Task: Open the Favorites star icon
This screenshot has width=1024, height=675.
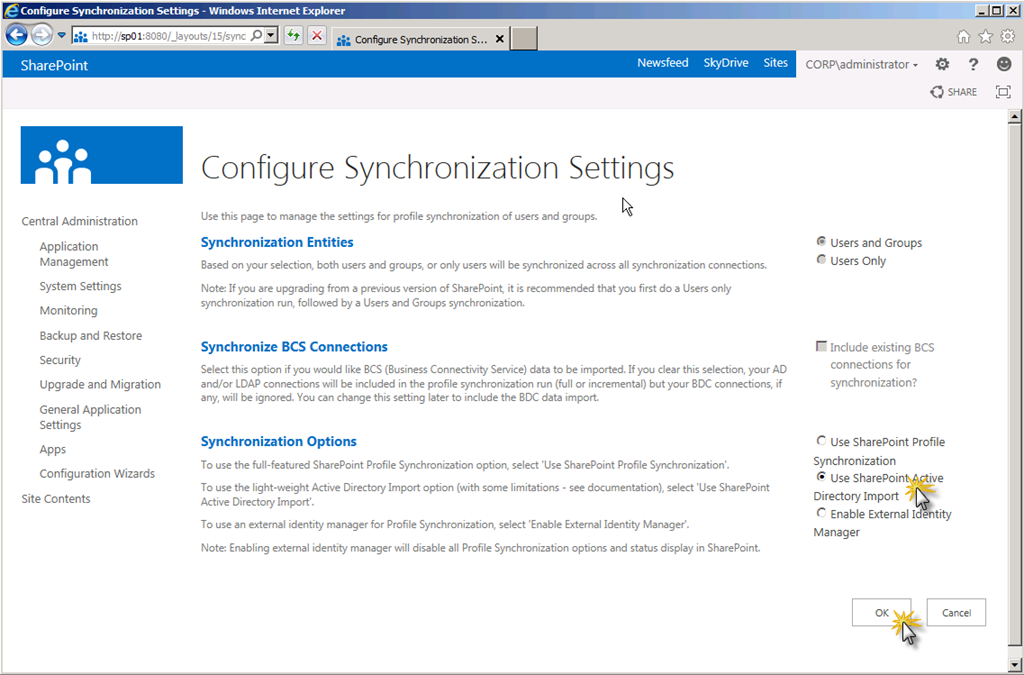Action: [x=985, y=37]
